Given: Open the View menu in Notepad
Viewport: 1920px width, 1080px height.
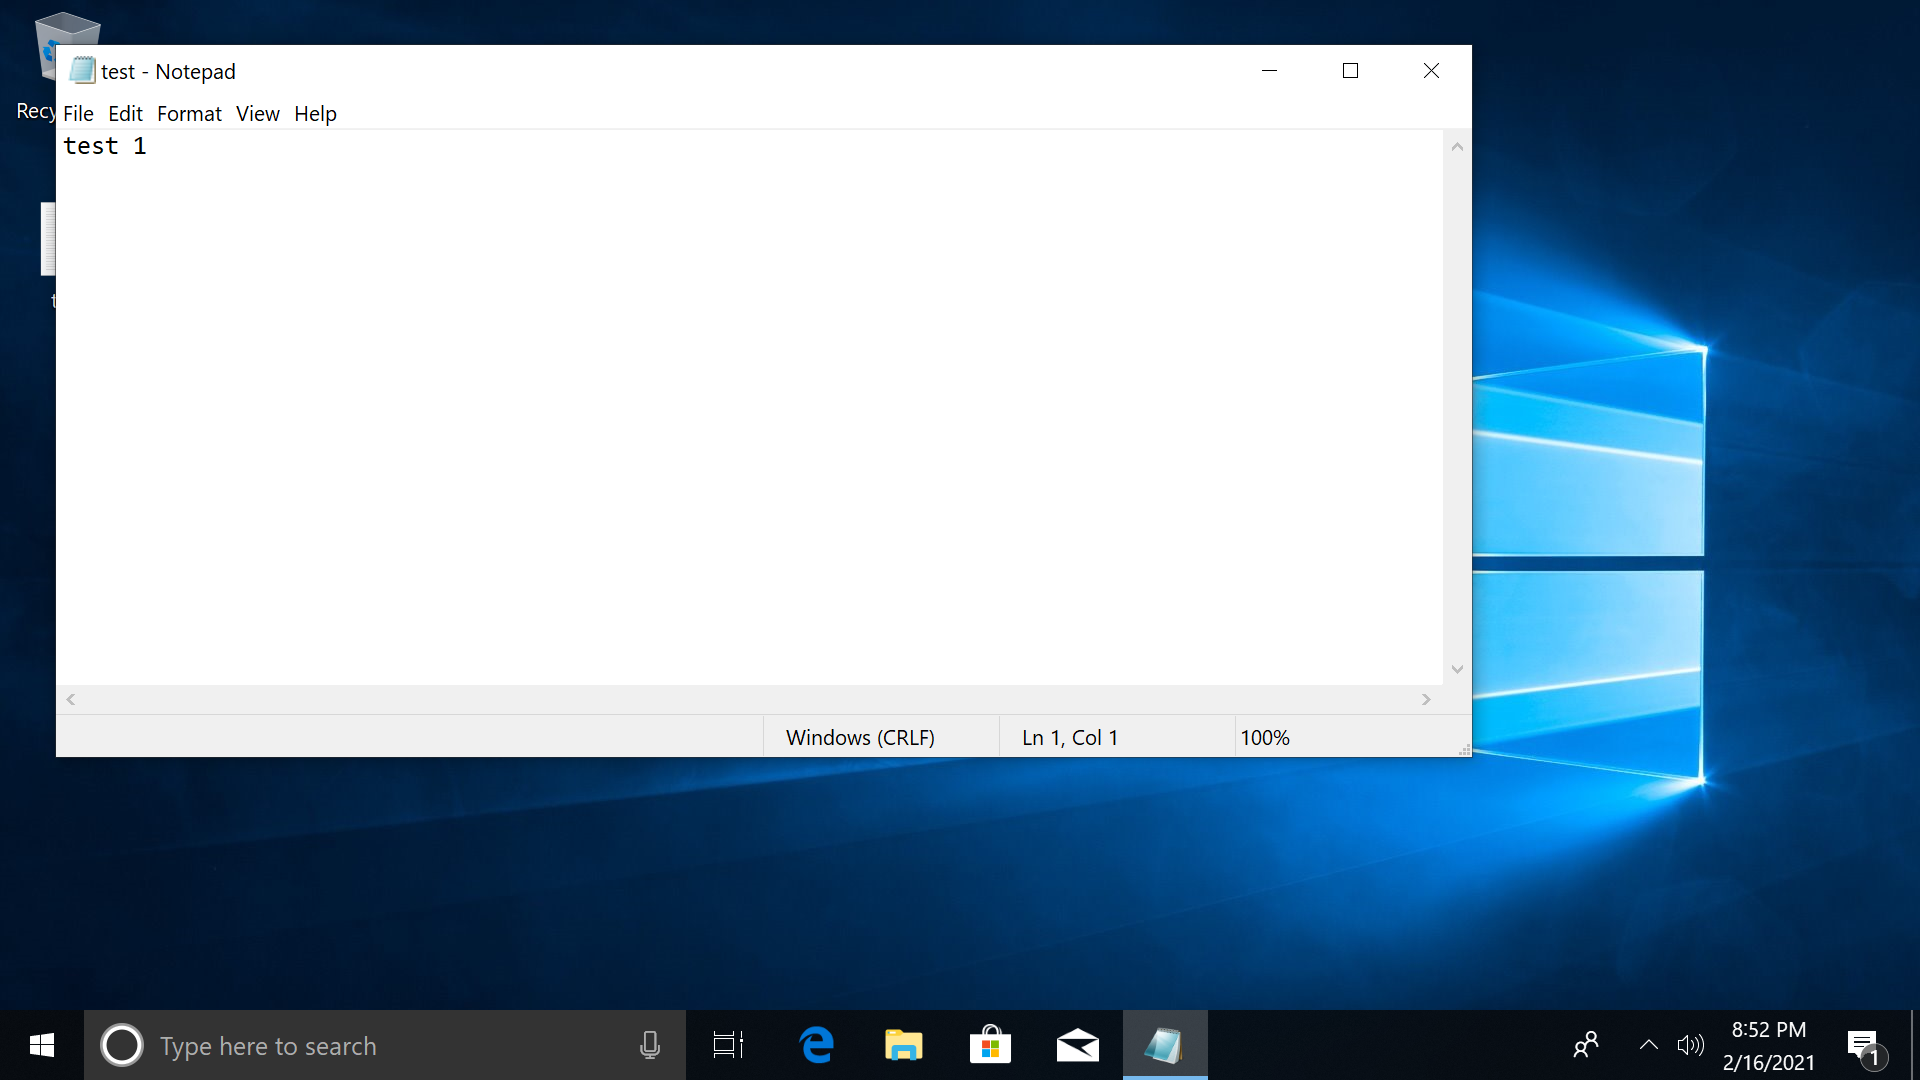Looking at the screenshot, I should click(257, 113).
